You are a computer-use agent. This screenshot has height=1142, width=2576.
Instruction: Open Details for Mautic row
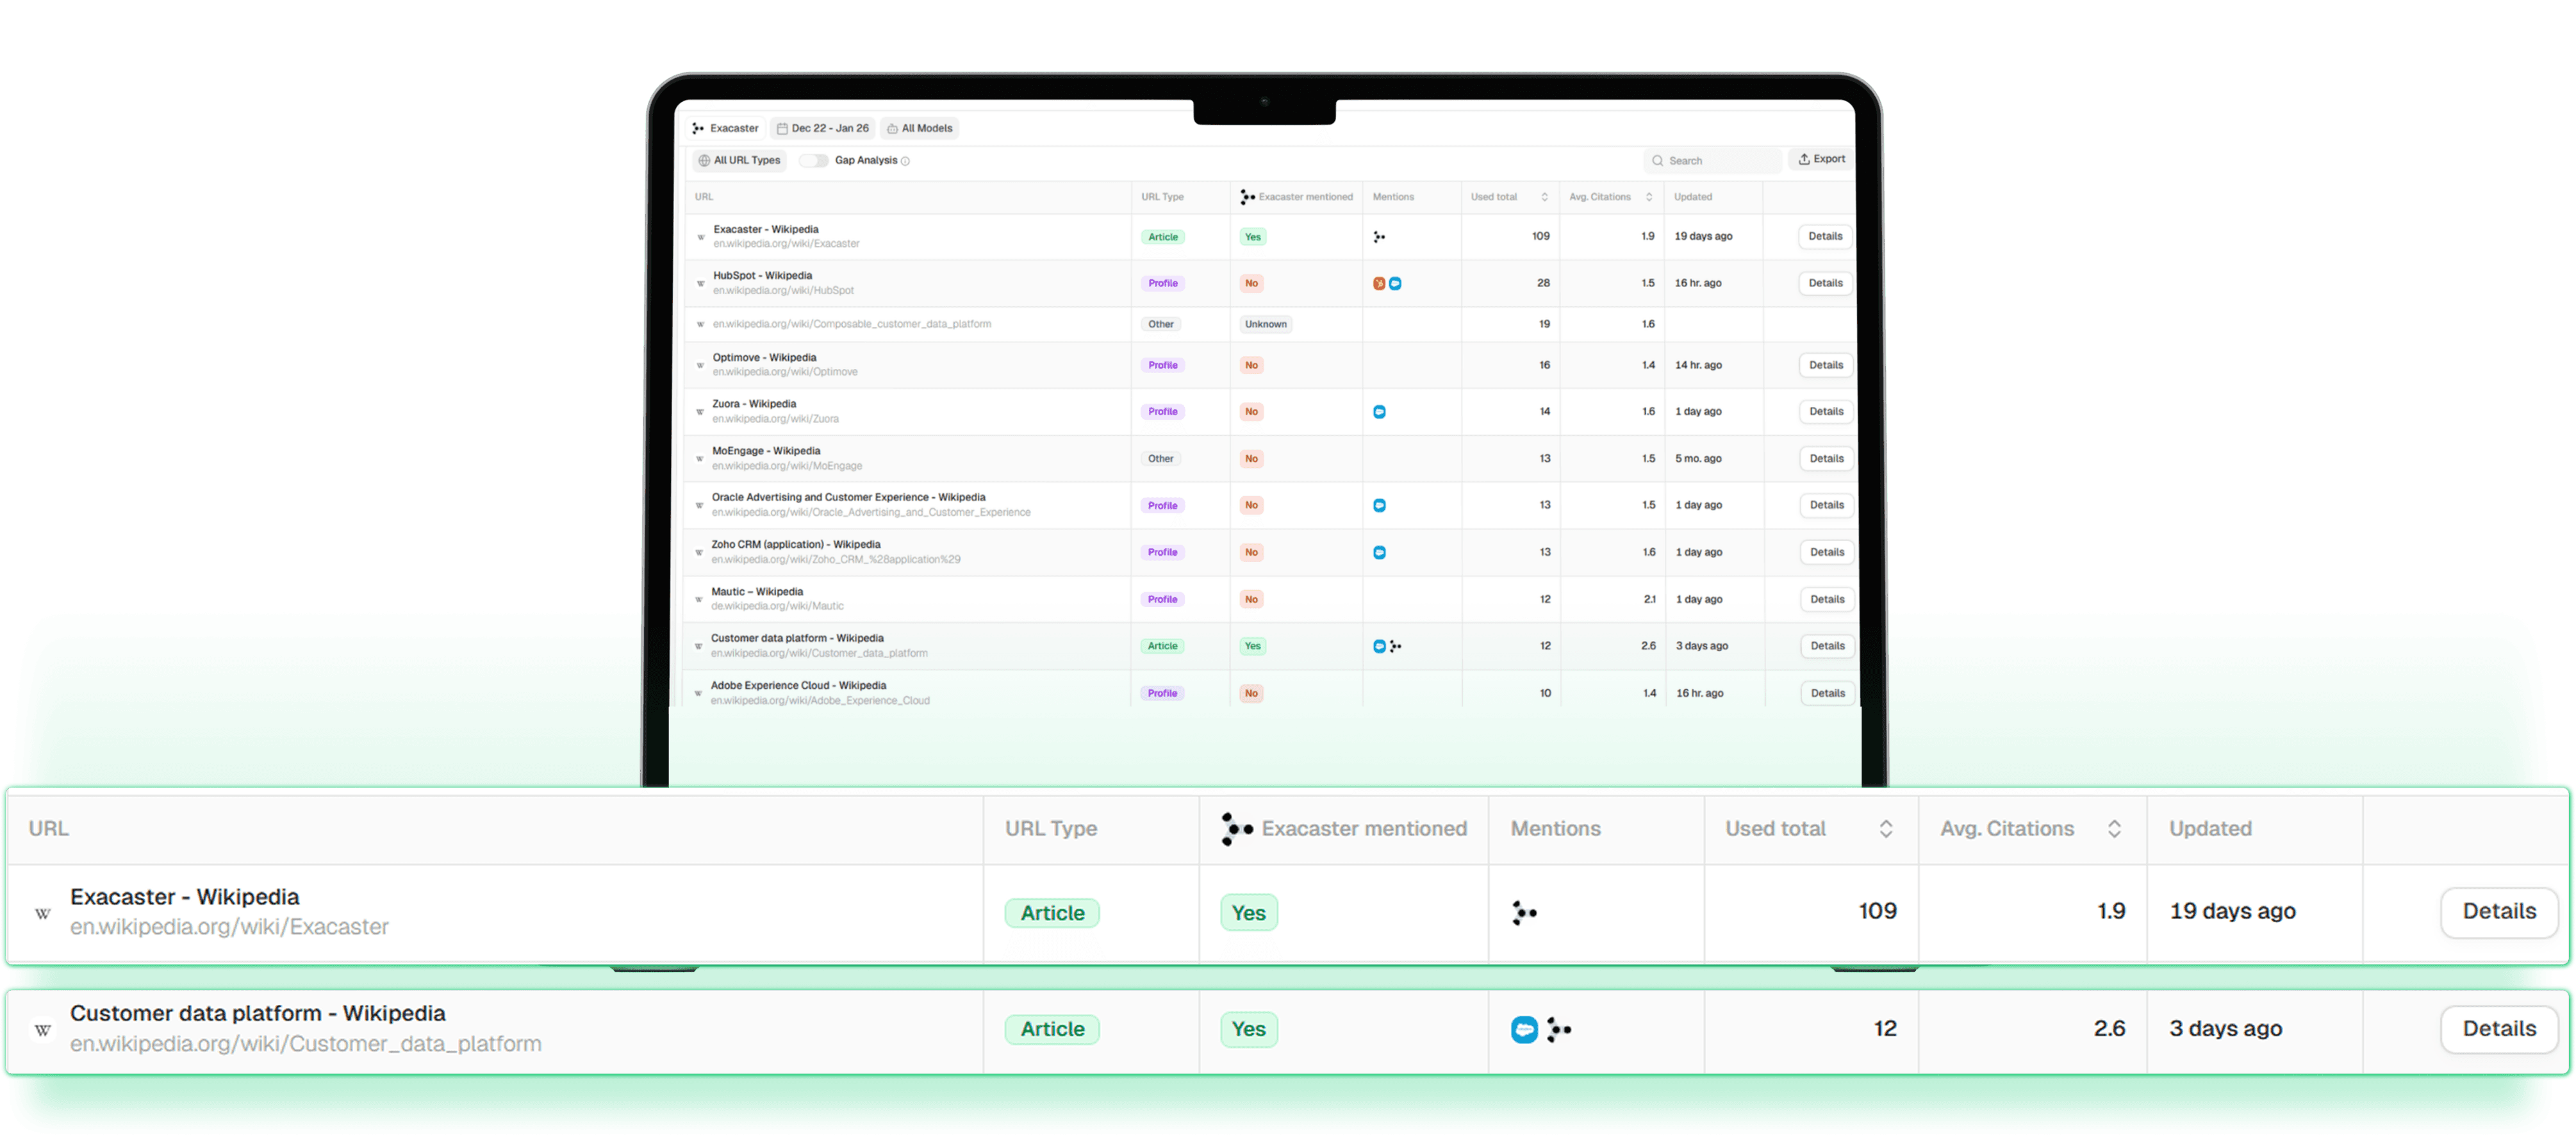coord(1828,600)
